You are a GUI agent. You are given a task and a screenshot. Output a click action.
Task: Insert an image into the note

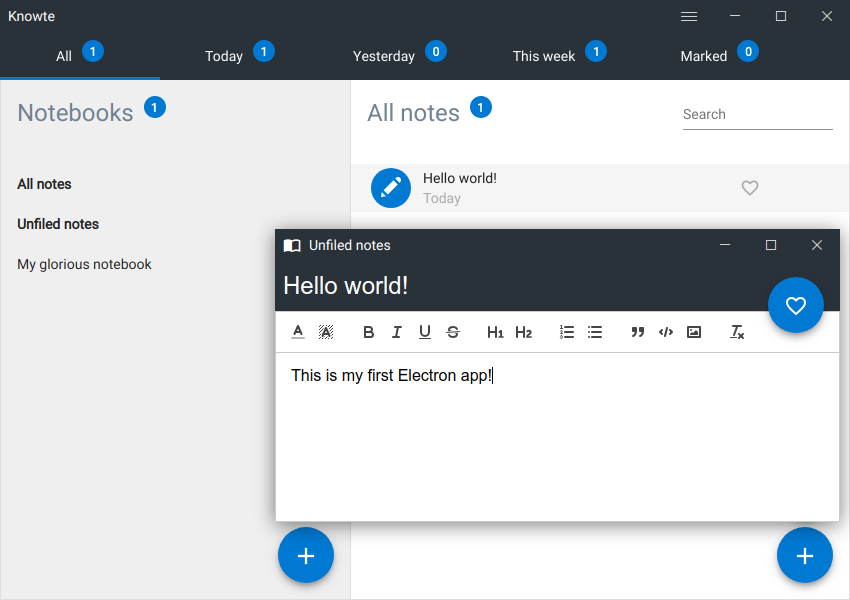point(694,332)
